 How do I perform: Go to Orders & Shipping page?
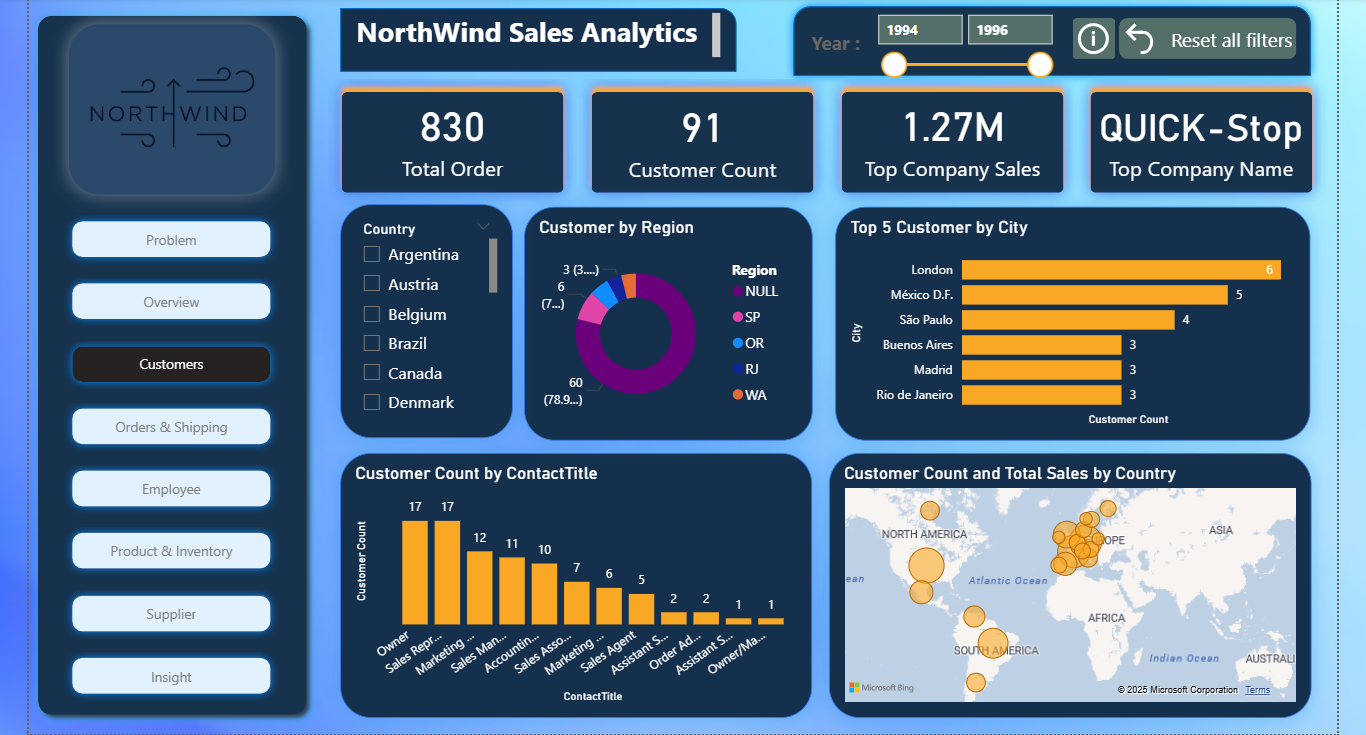point(171,427)
